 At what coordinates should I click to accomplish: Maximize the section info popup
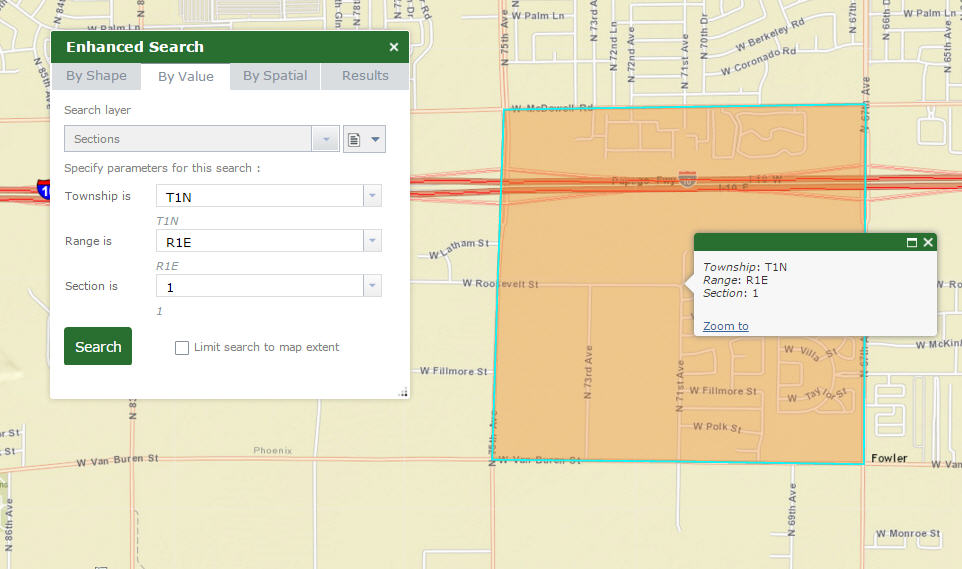(912, 242)
